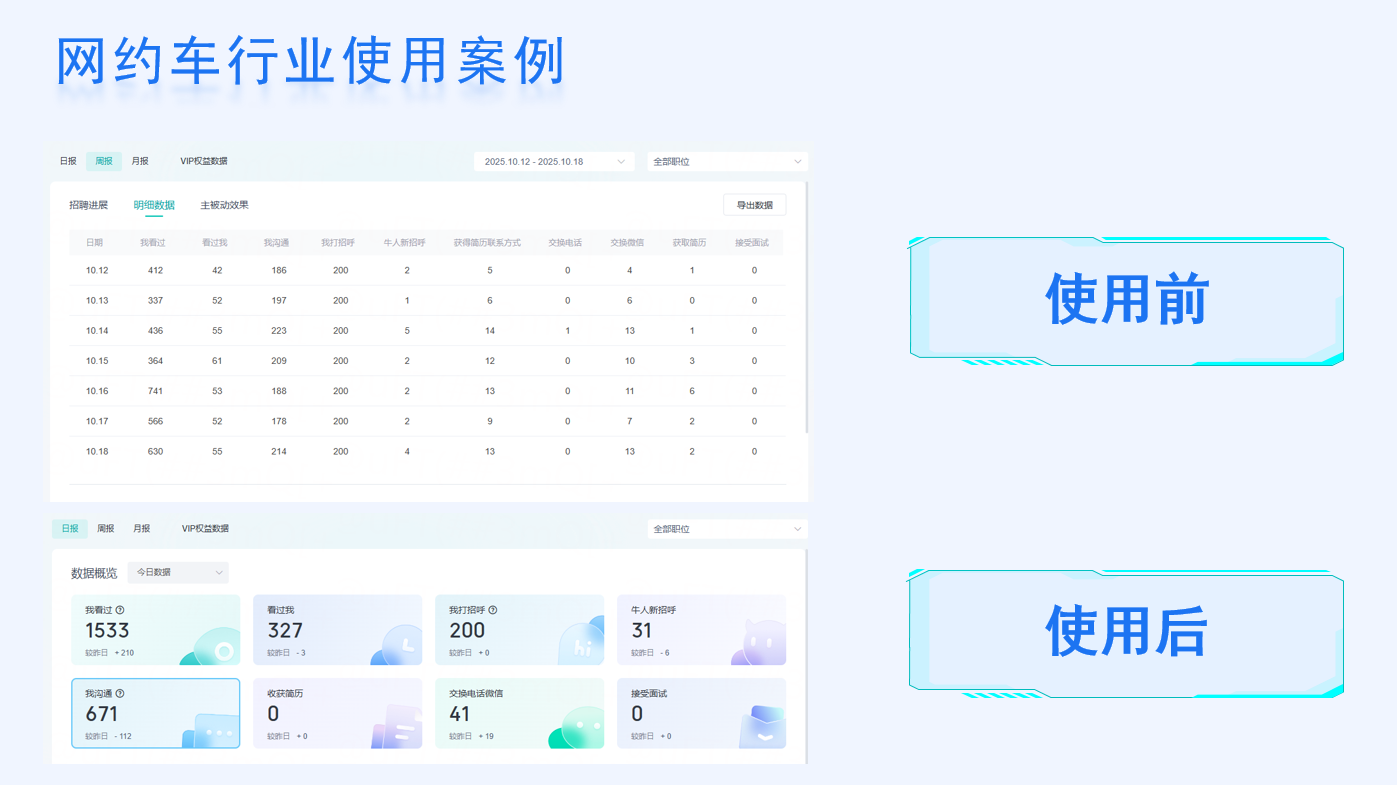1397x785 pixels.
Task: Switch to 日报 in the upper panel
Action: pyautogui.click(x=68, y=161)
